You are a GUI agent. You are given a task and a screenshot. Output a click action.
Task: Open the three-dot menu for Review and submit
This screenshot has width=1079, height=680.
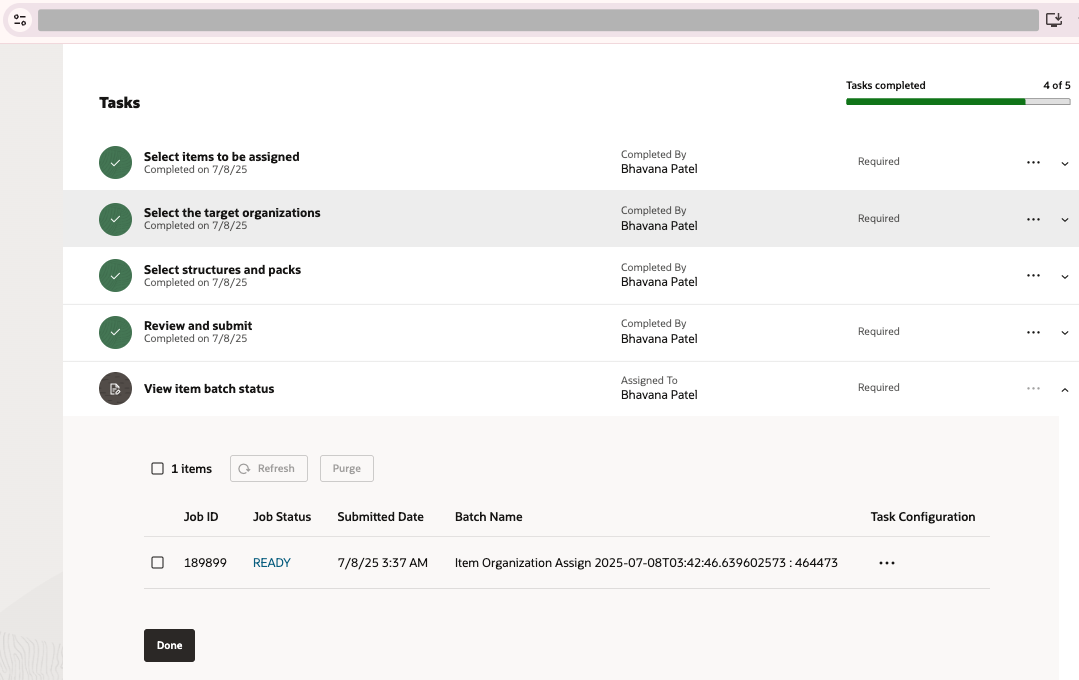[1033, 332]
